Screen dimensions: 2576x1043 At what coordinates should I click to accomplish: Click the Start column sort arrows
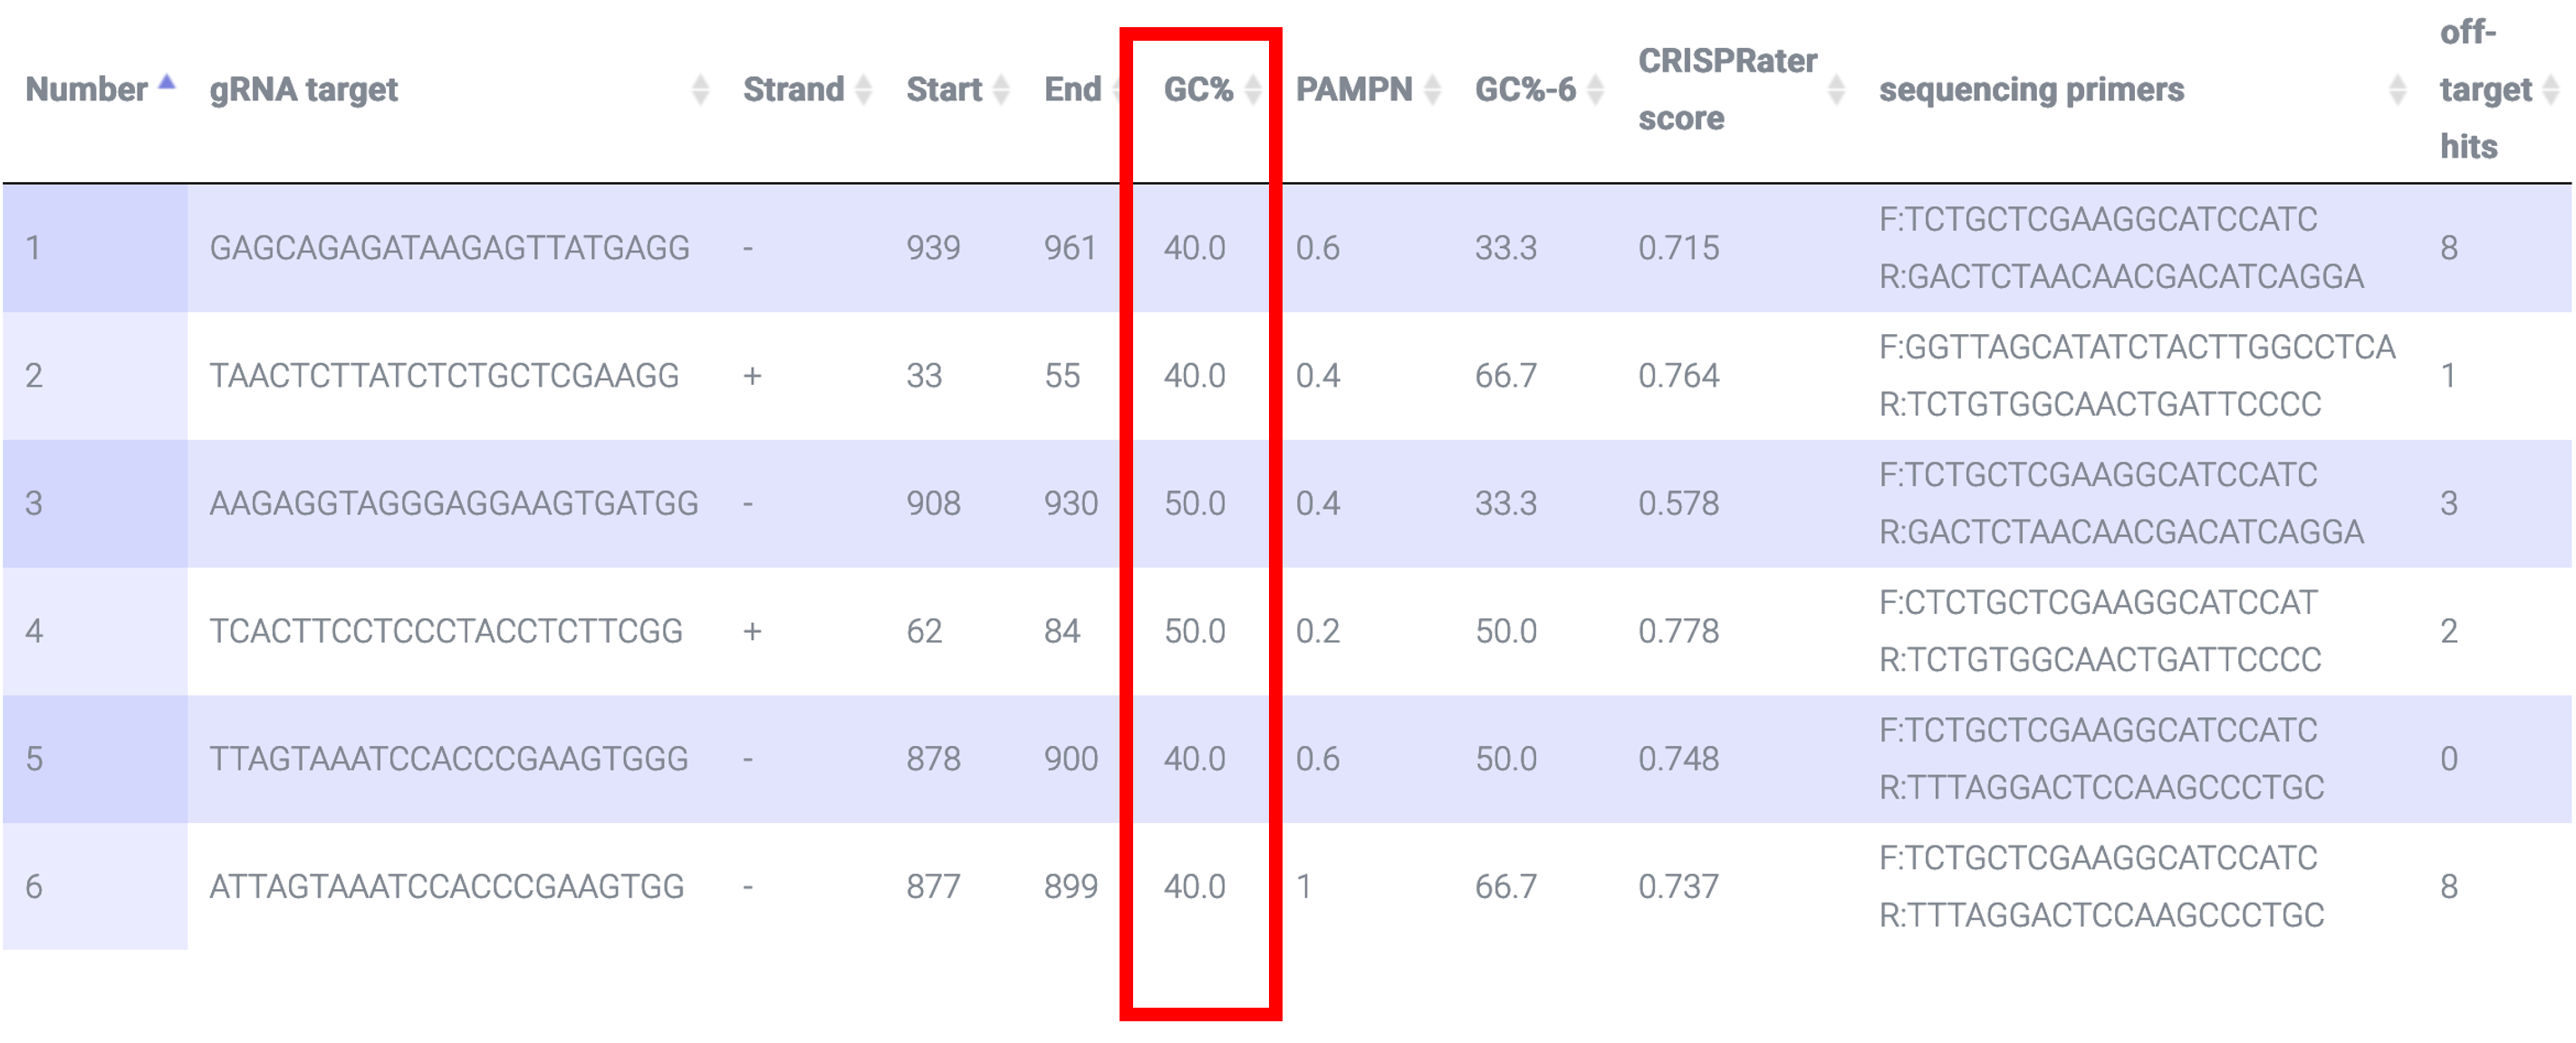[1001, 90]
